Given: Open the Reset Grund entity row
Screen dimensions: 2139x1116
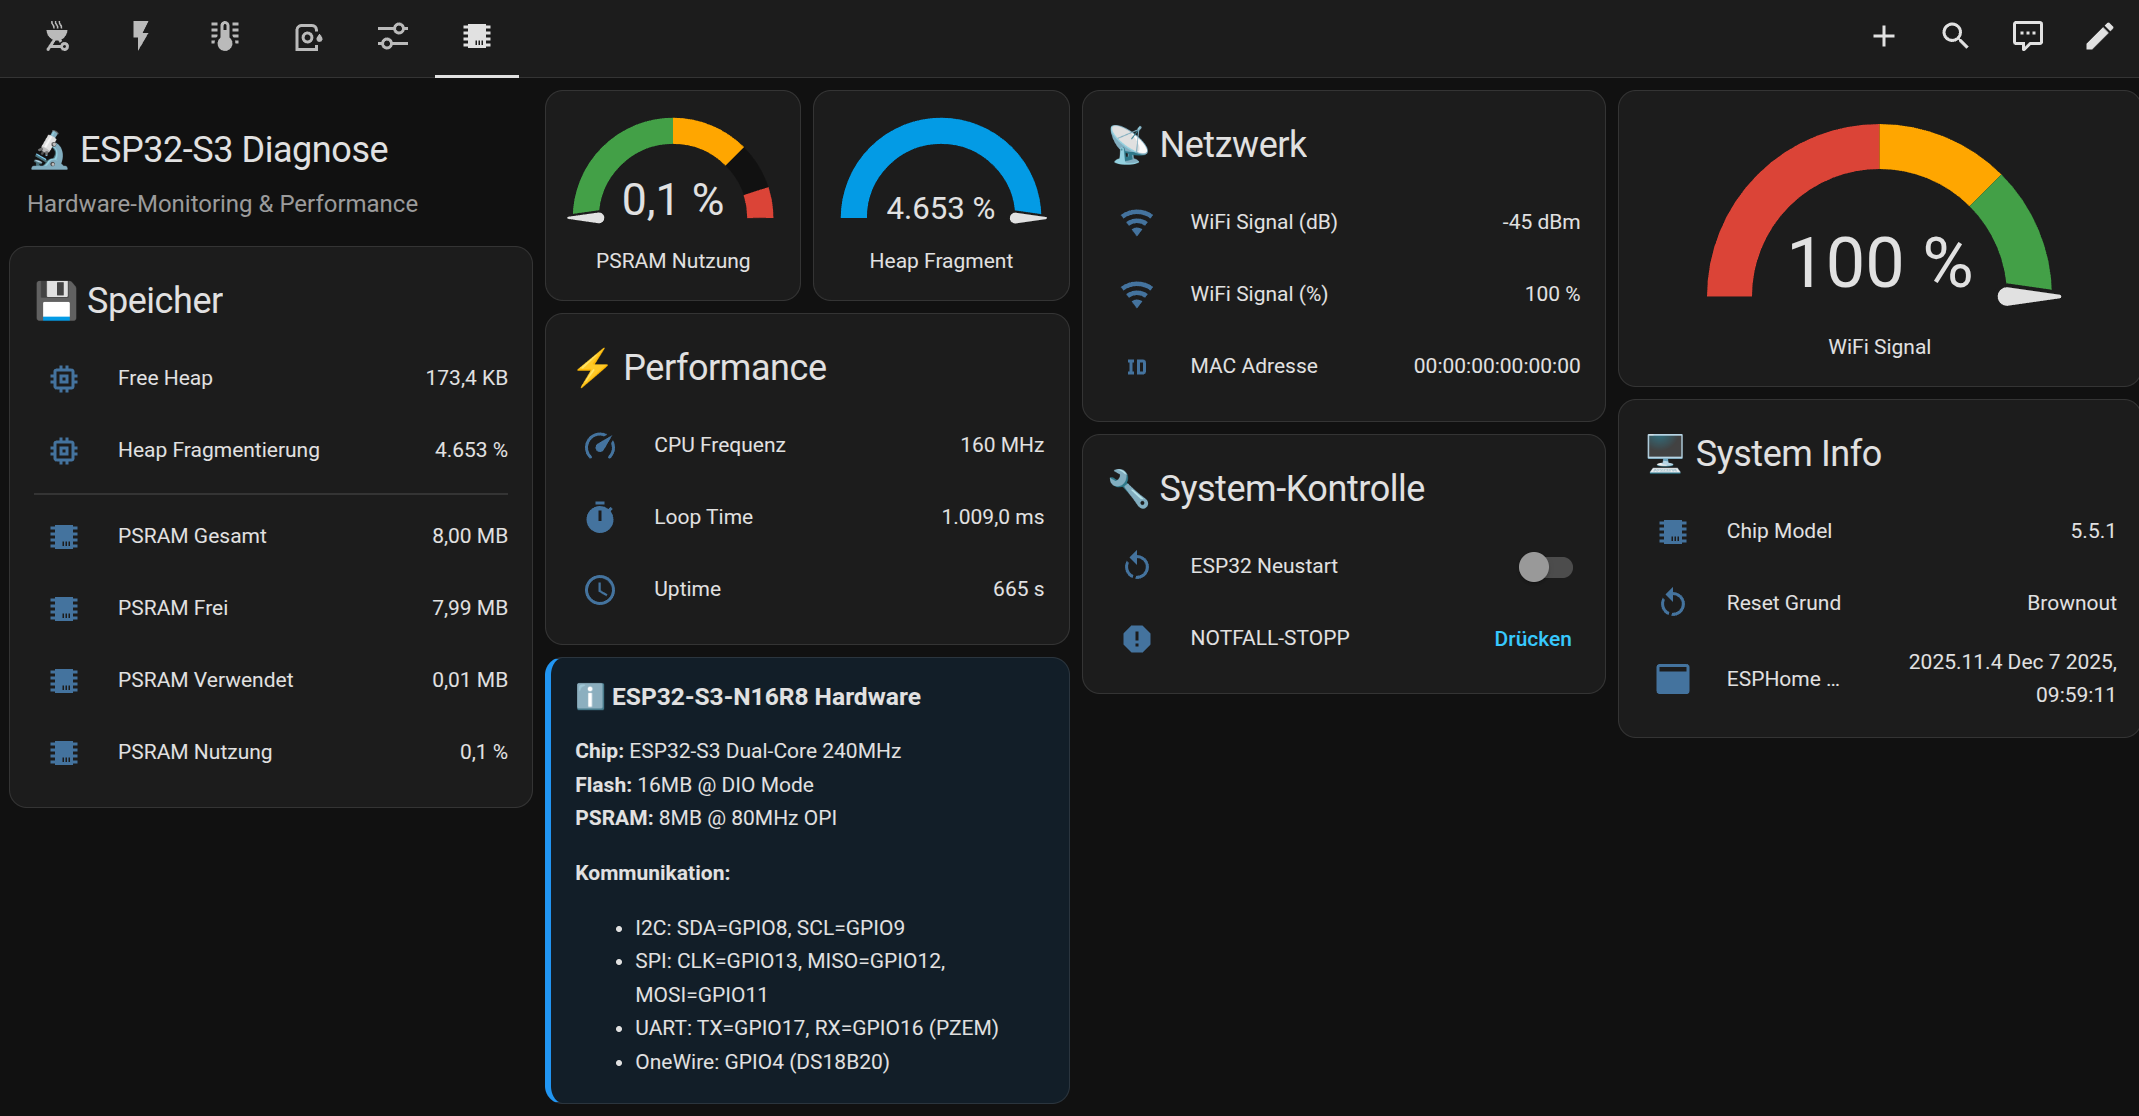Looking at the screenshot, I should tap(1880, 603).
